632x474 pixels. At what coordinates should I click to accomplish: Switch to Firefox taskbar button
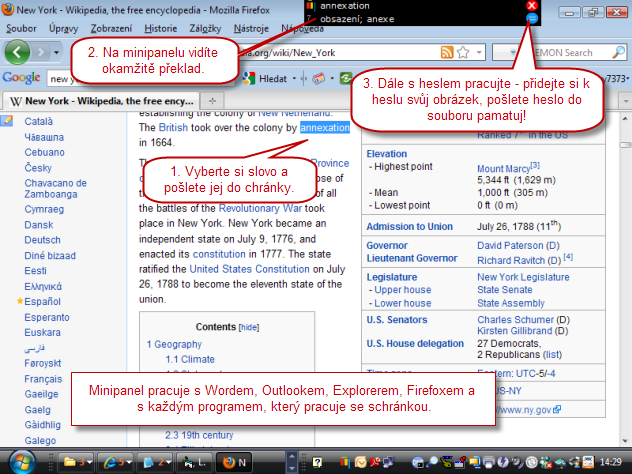[x=236, y=462]
